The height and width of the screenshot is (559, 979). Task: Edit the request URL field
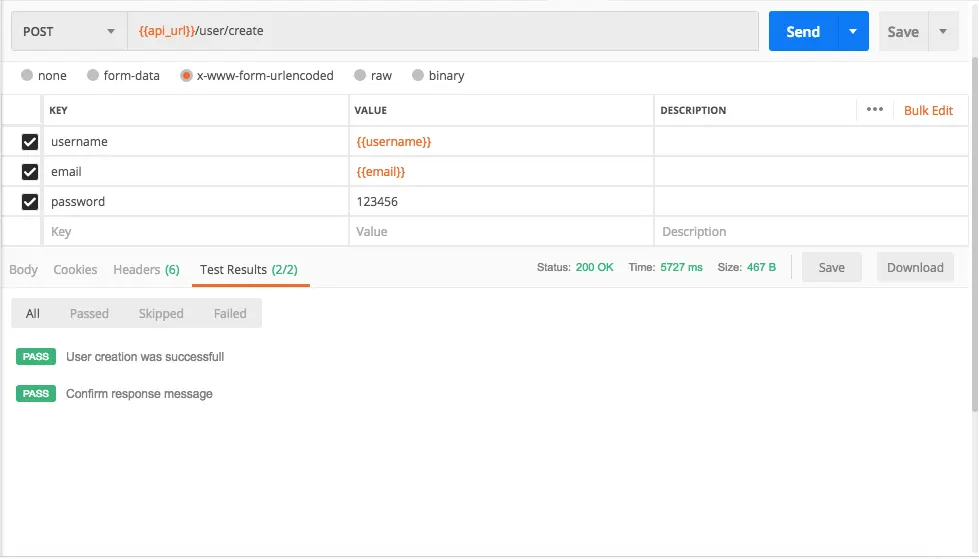(x=443, y=31)
